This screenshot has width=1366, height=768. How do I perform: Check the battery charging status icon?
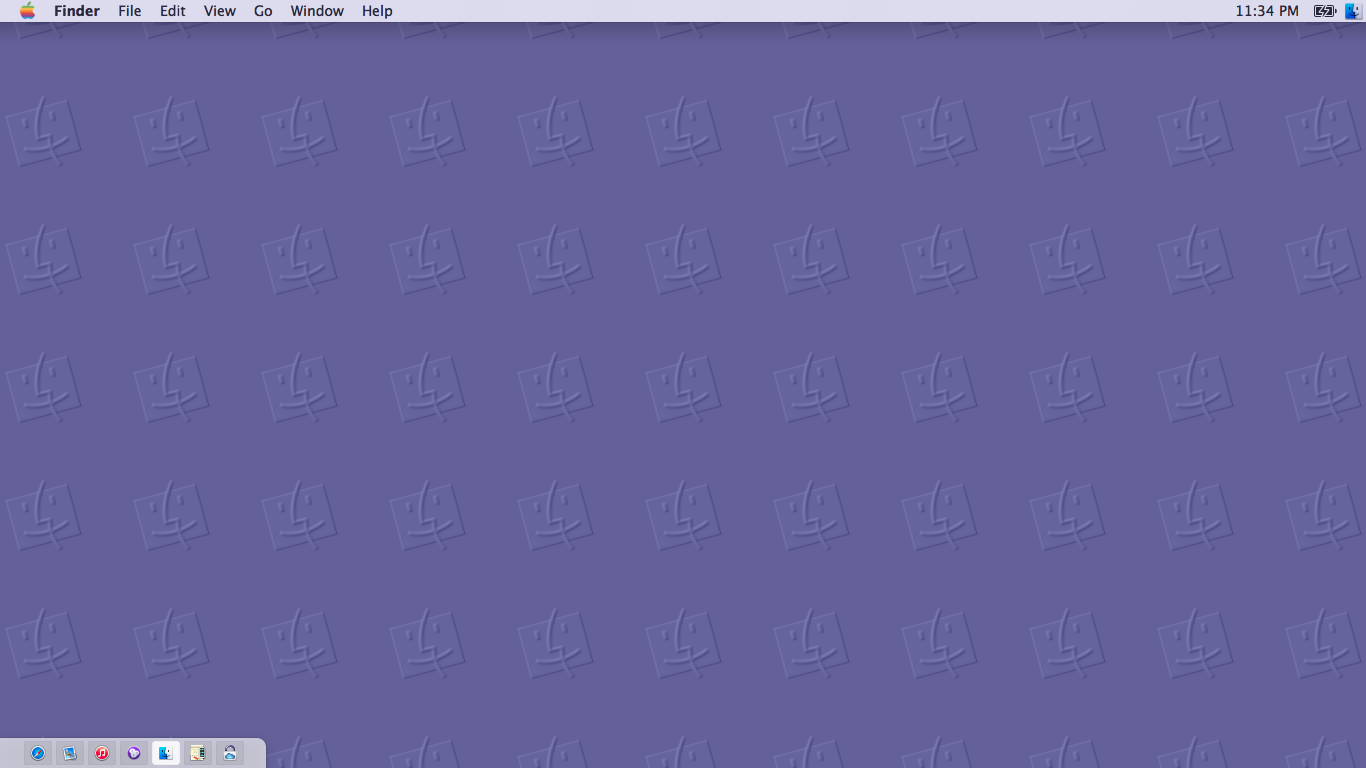point(1324,11)
